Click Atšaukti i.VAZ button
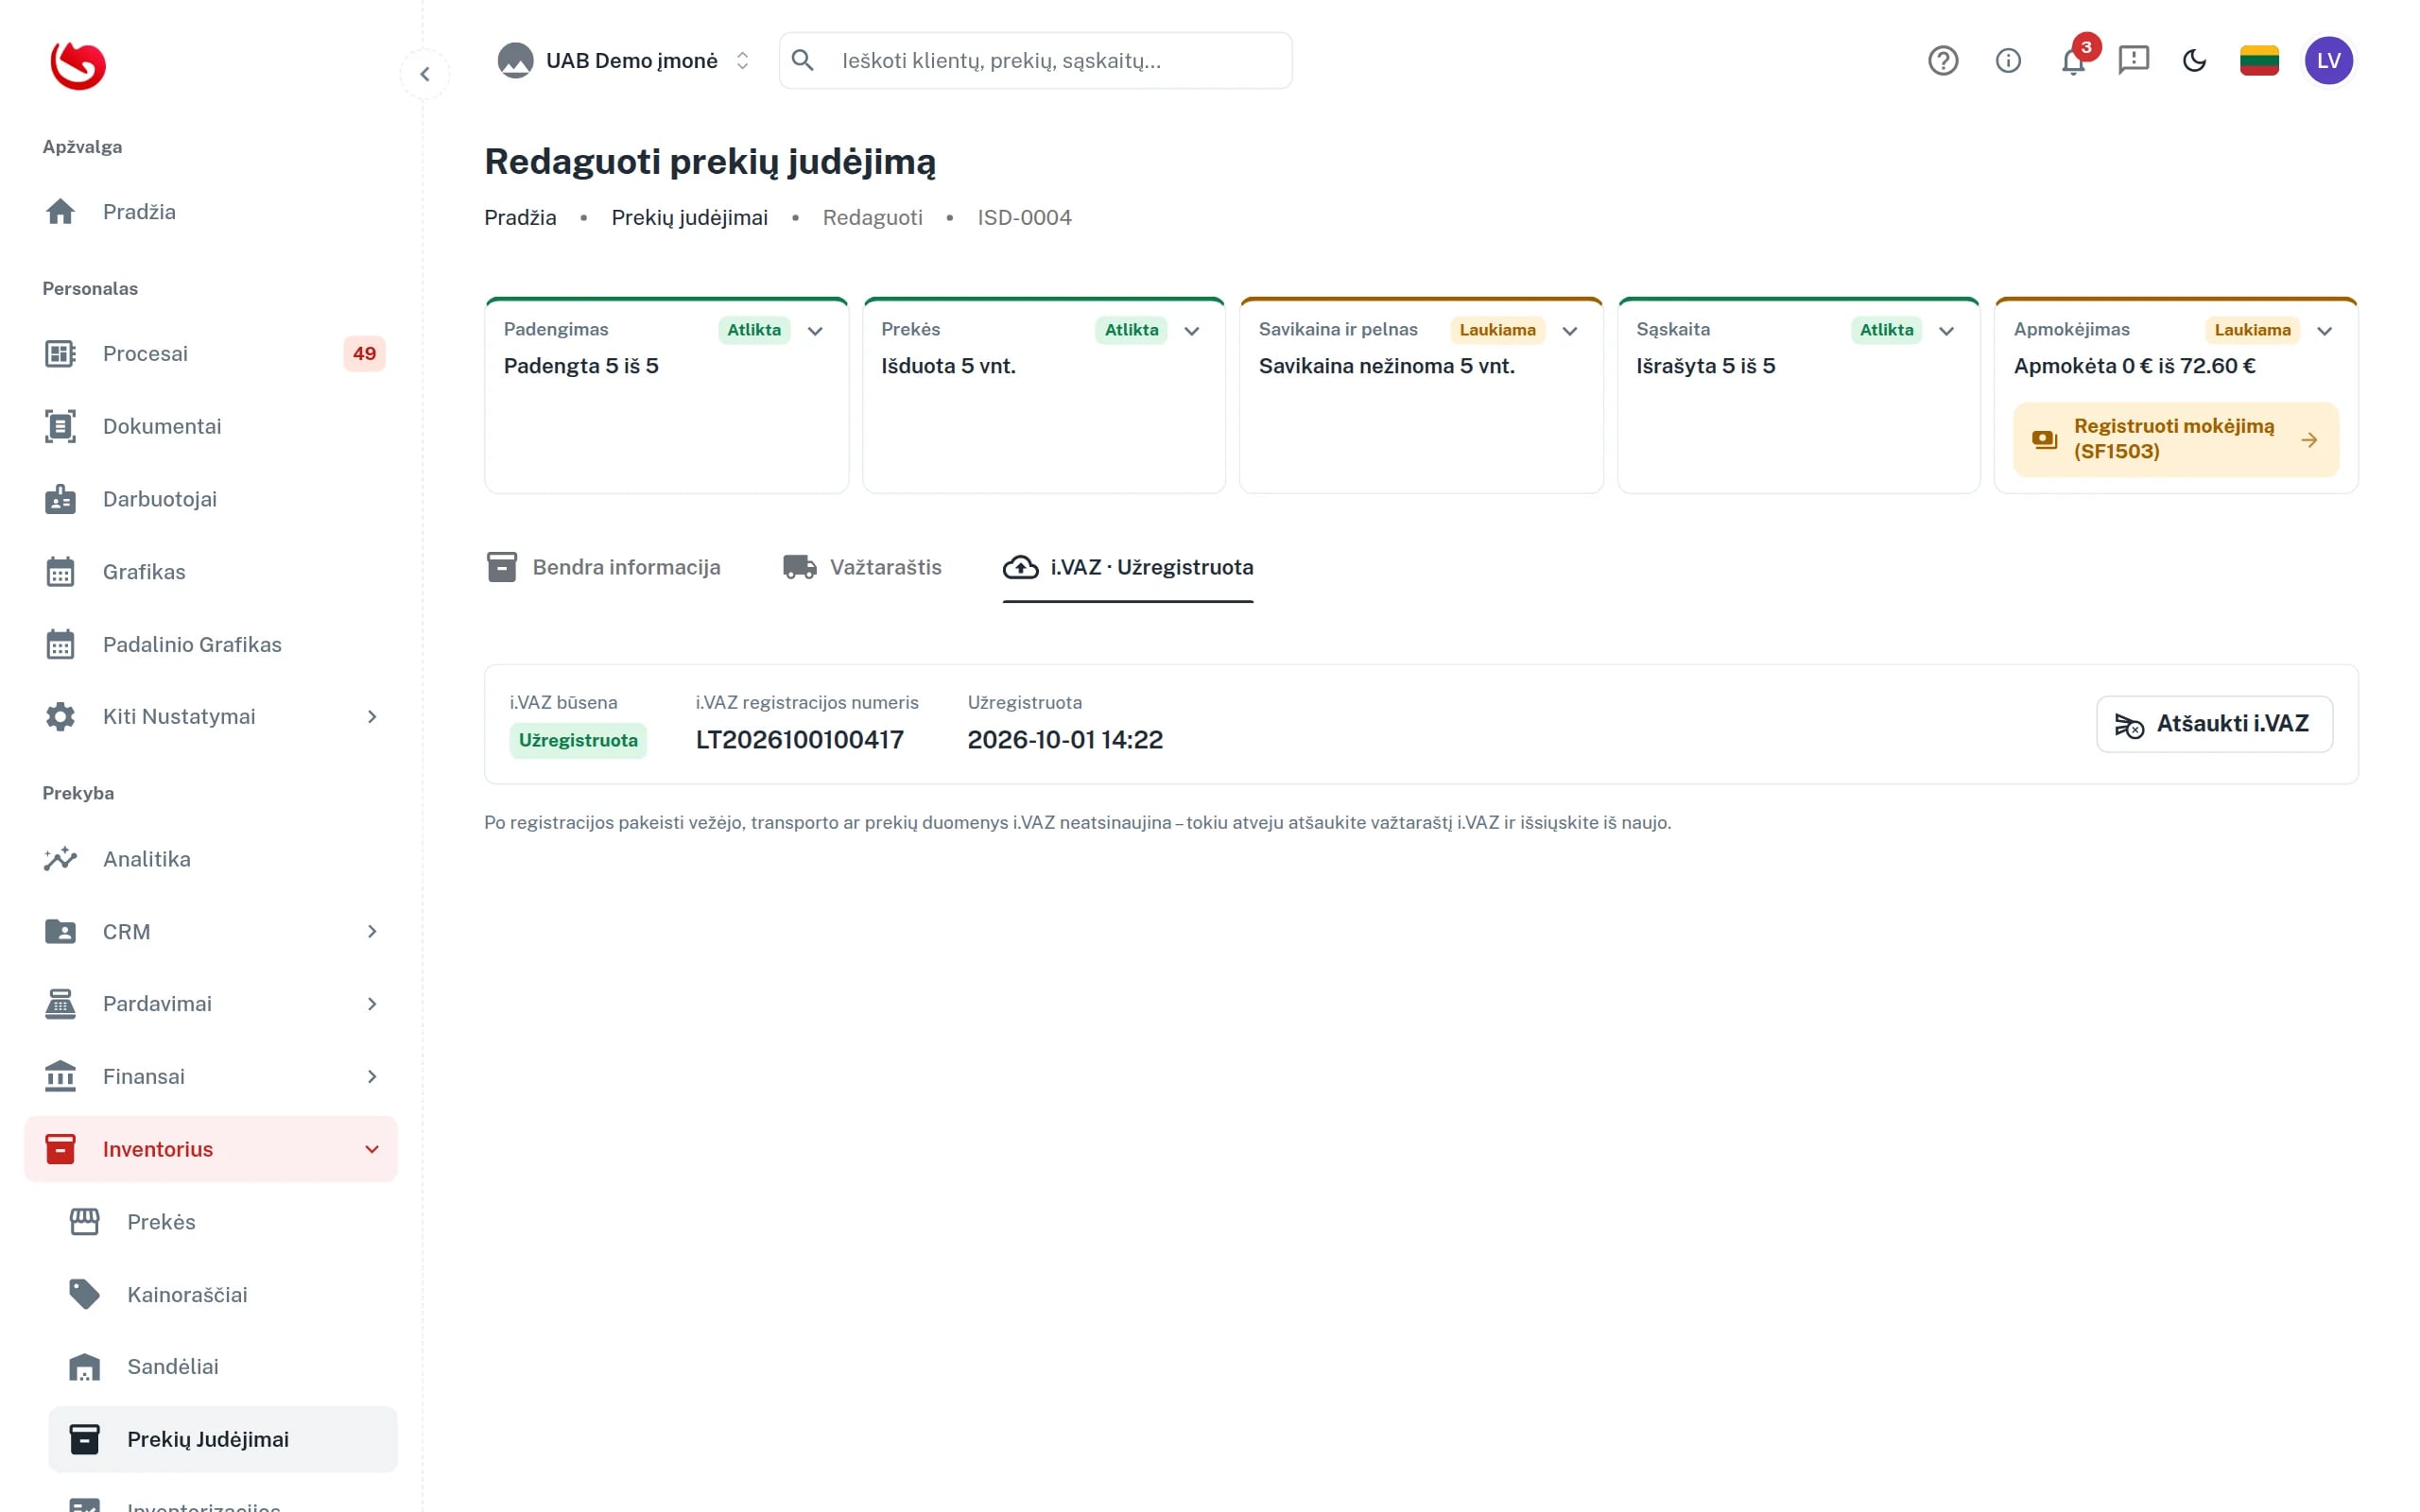 tap(2213, 724)
